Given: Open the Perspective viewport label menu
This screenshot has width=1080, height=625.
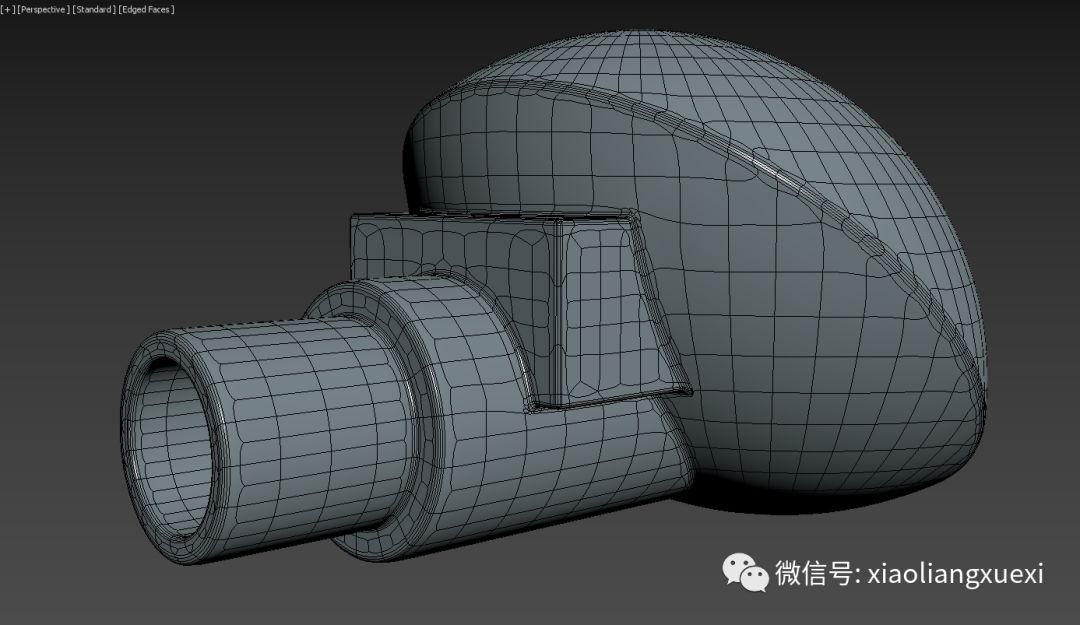Looking at the screenshot, I should pyautogui.click(x=43, y=10).
